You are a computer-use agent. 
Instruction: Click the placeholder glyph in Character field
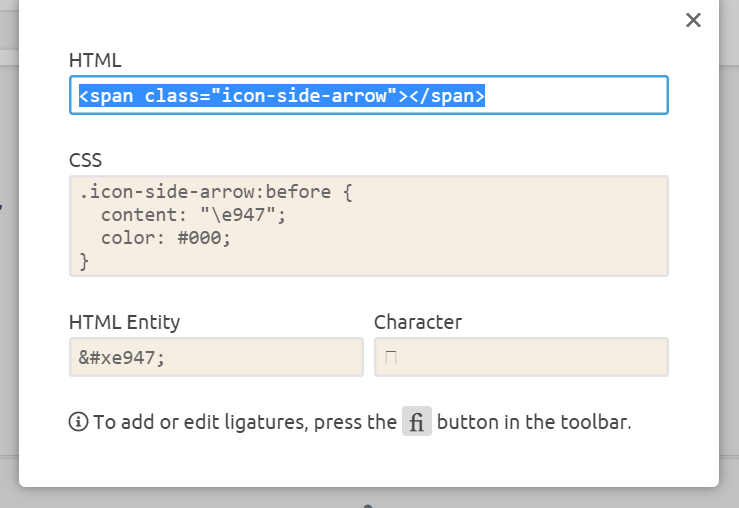(391, 357)
